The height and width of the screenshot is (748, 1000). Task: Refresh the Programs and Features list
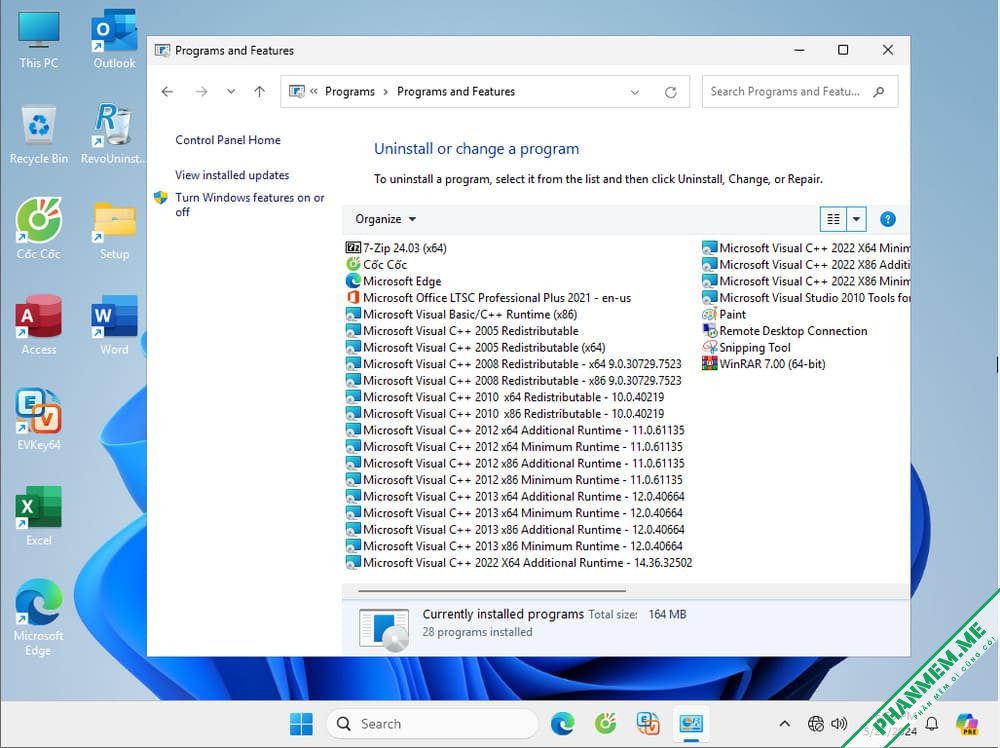tap(671, 92)
